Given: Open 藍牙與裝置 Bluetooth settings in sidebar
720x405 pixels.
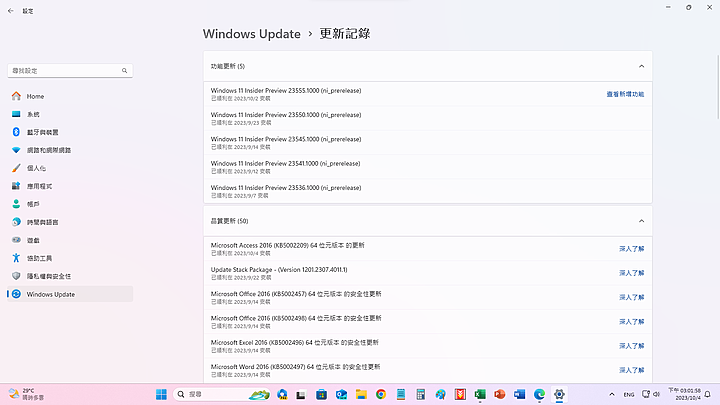Looking at the screenshot, I should click(x=70, y=132).
